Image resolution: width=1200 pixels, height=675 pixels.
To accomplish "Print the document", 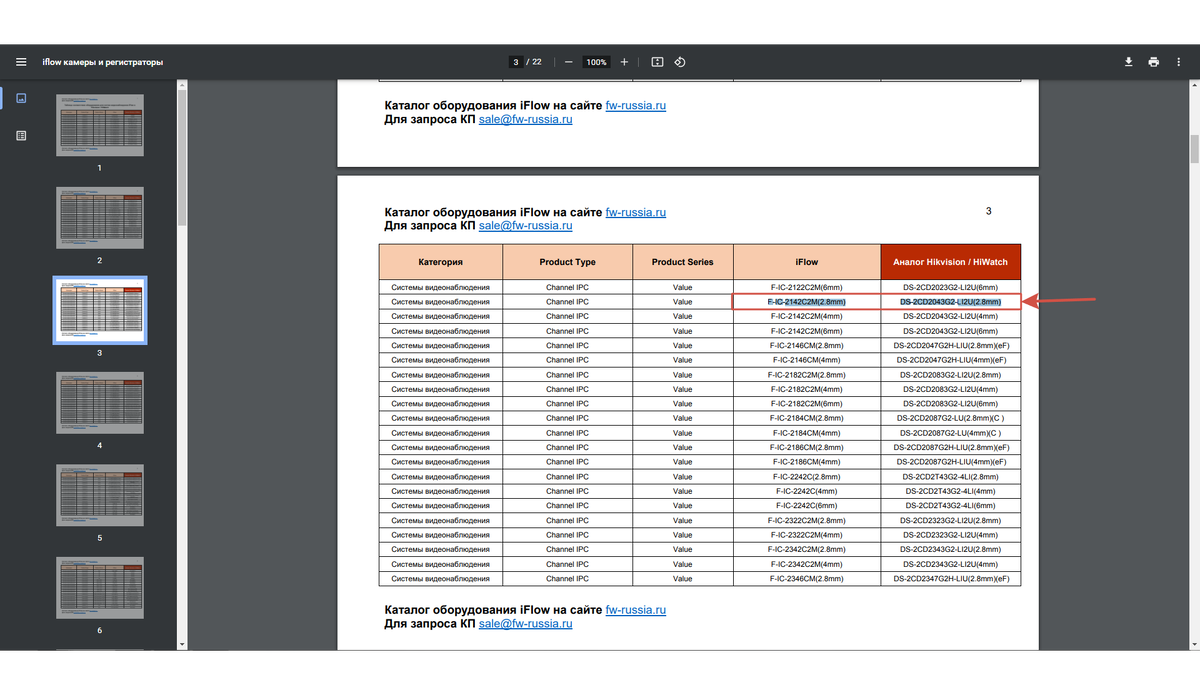I will [1154, 62].
